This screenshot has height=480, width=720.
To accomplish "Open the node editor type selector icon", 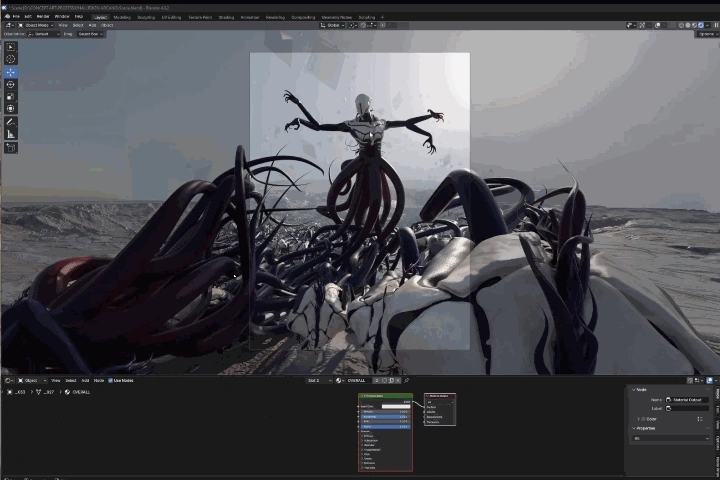I will [9, 380].
